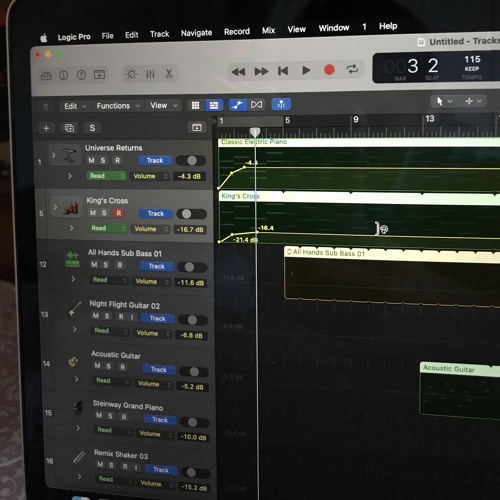Click Night Flight Guitar 02 track icon
This screenshot has width=500, height=500.
(74, 309)
